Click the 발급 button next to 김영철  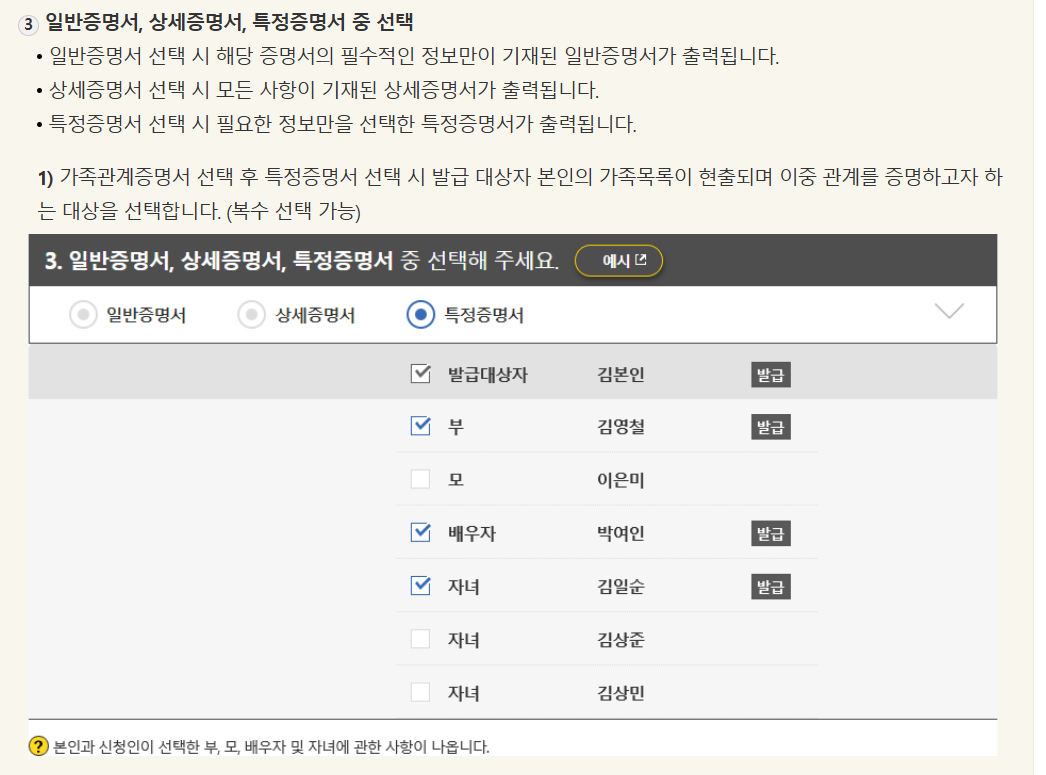[x=768, y=427]
